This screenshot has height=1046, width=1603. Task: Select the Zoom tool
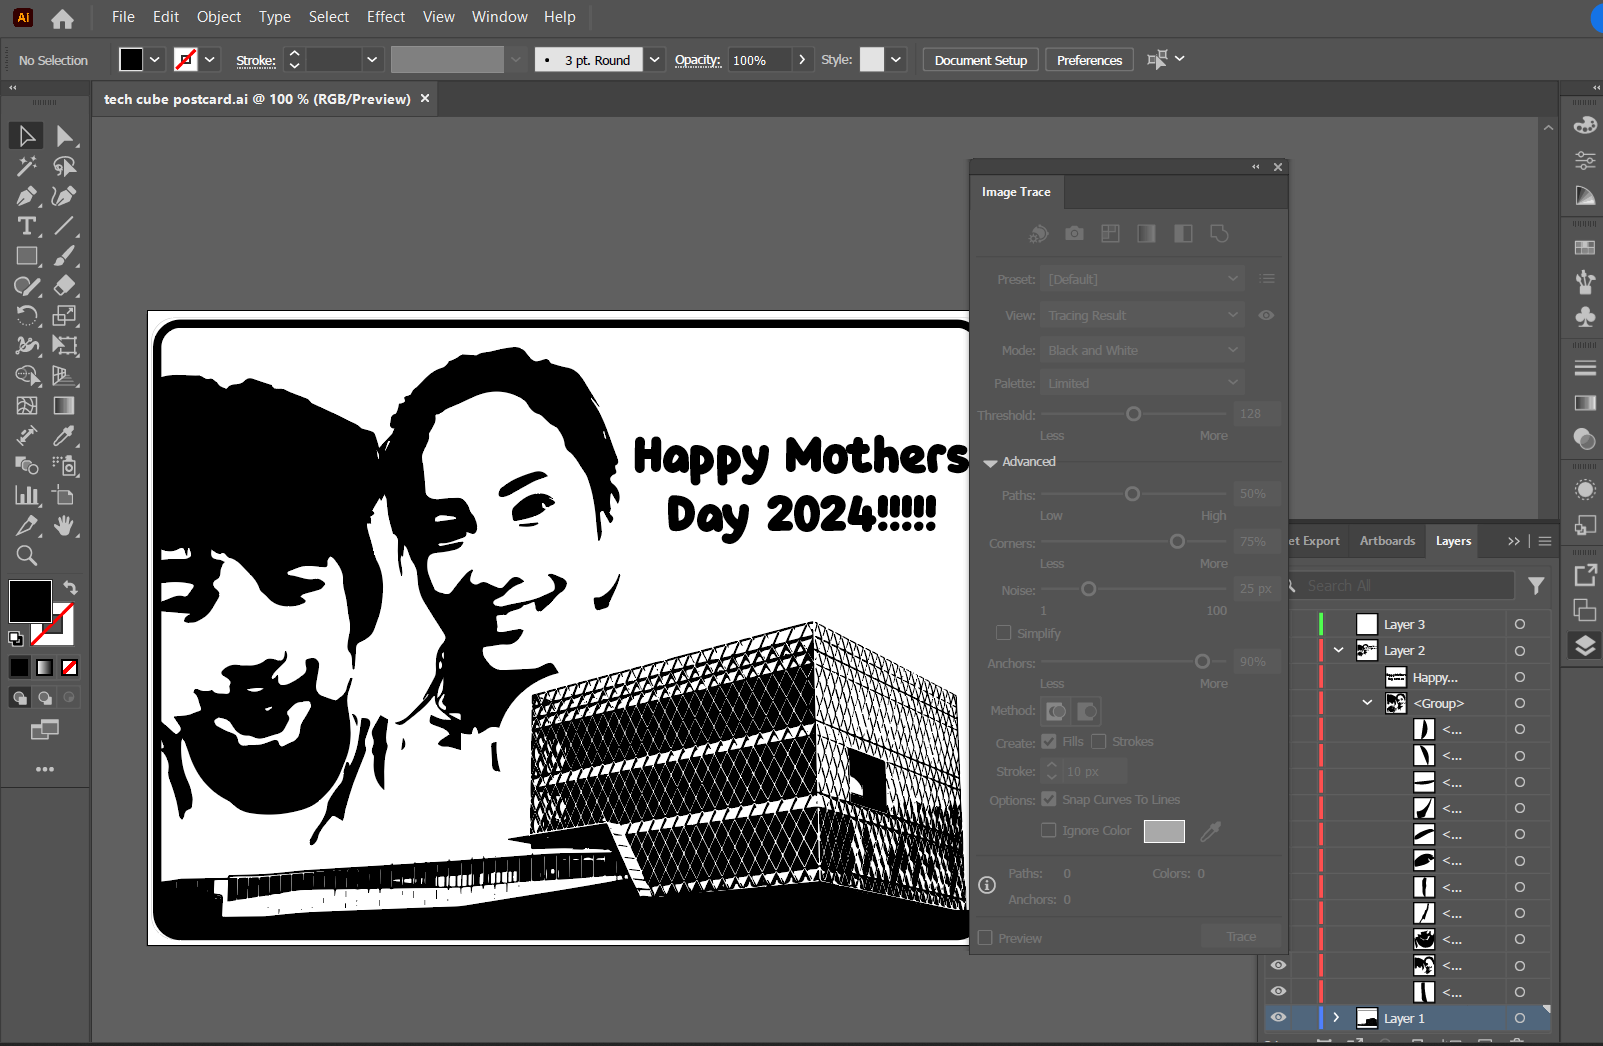(x=27, y=556)
